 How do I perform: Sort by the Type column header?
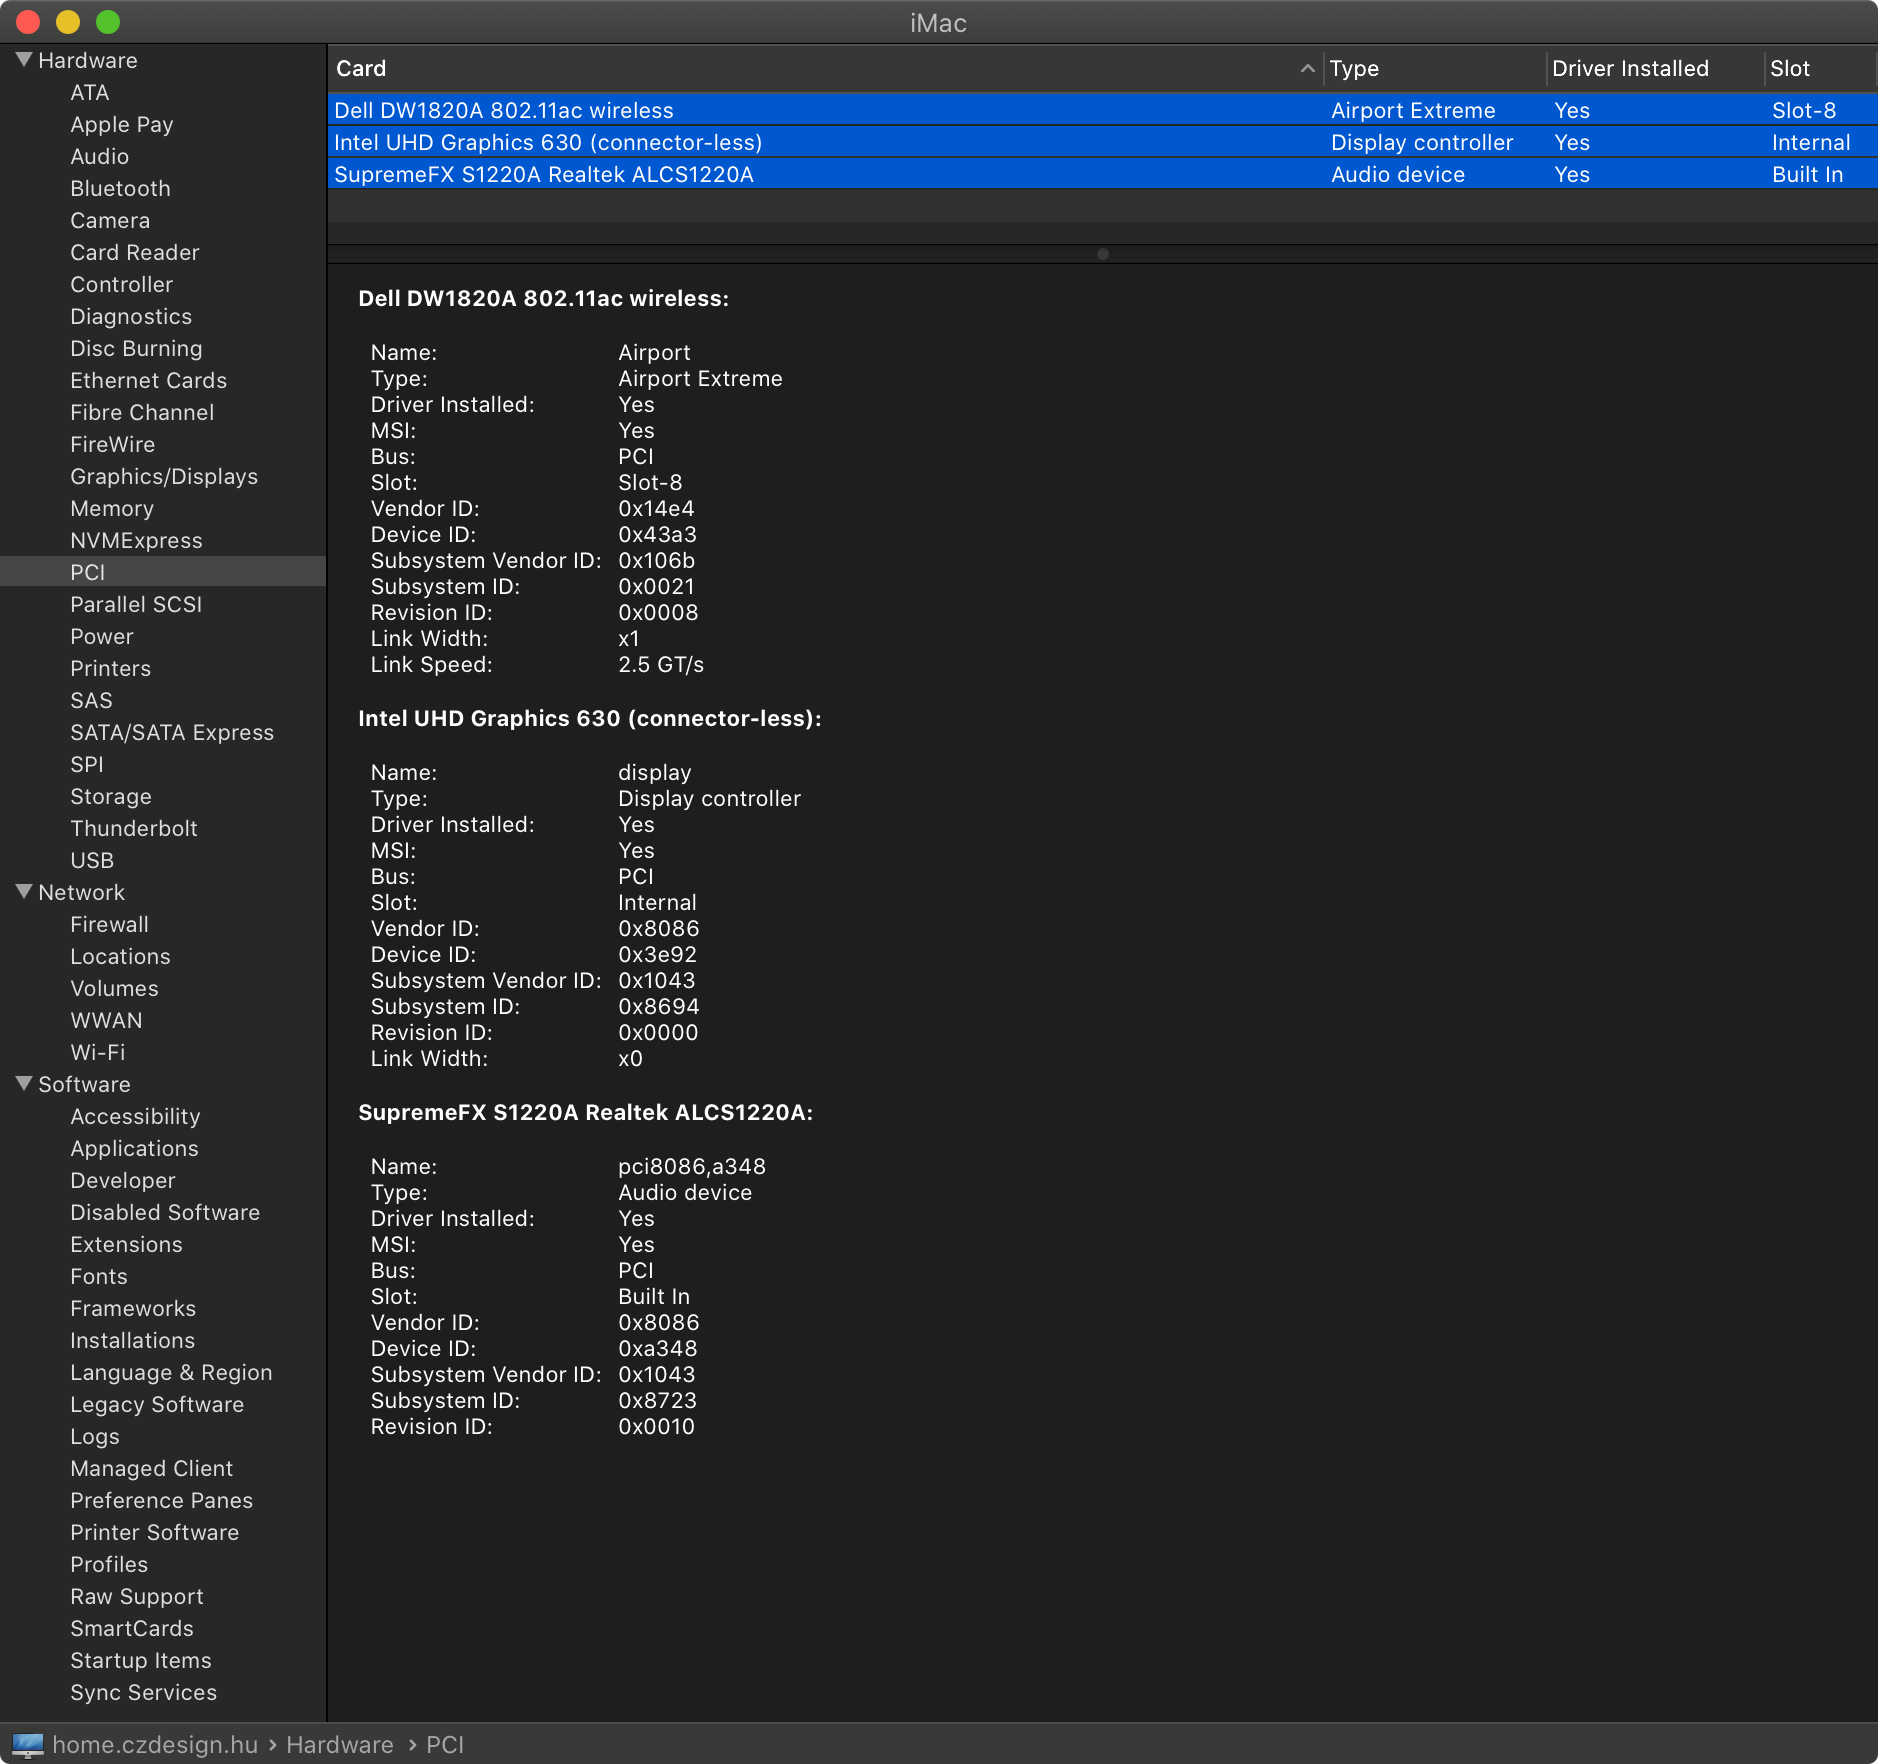click(1434, 68)
